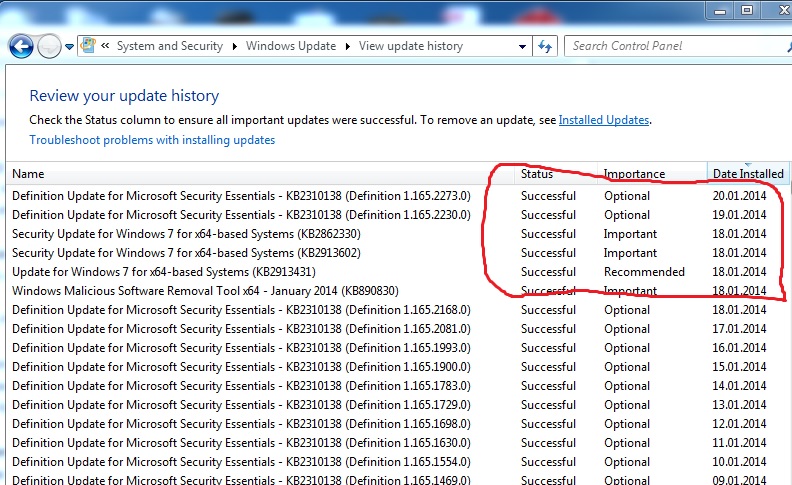Viewport: 792px width, 485px height.
Task: Expand arrow after System and Security
Action: [234, 46]
